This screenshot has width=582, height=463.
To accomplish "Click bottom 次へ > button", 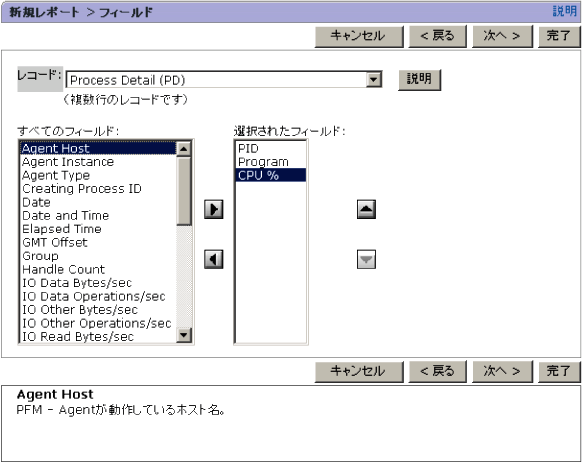I will [502, 371].
